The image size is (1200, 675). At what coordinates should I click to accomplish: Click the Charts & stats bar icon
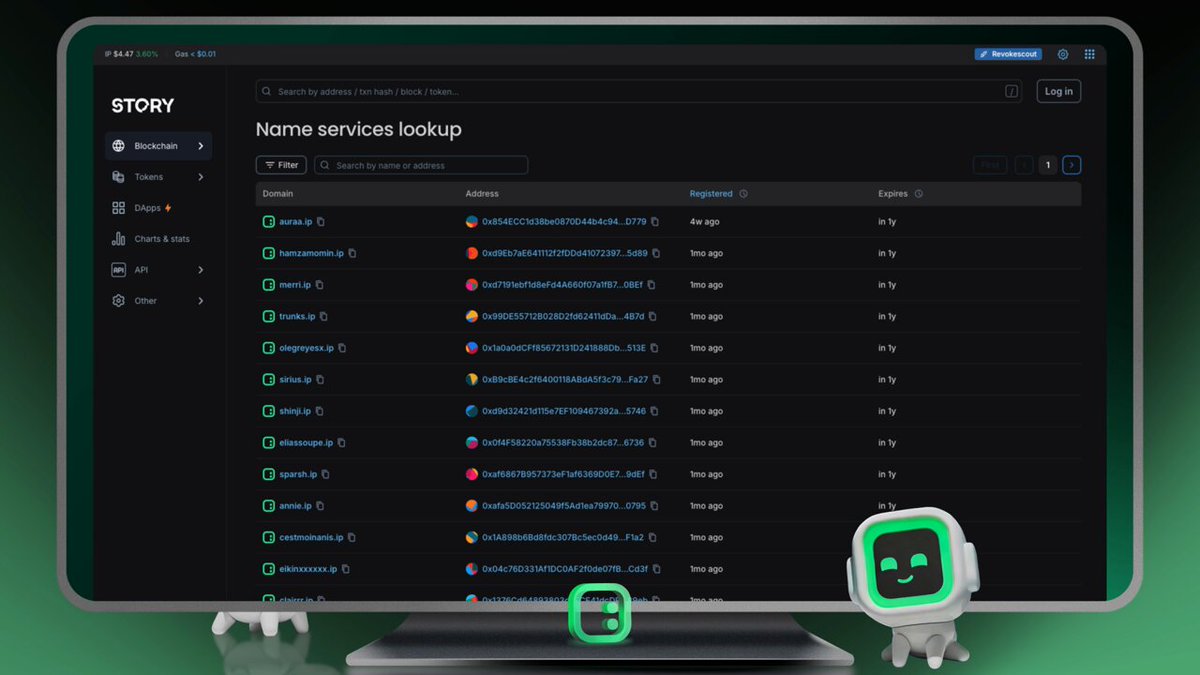[x=118, y=239]
